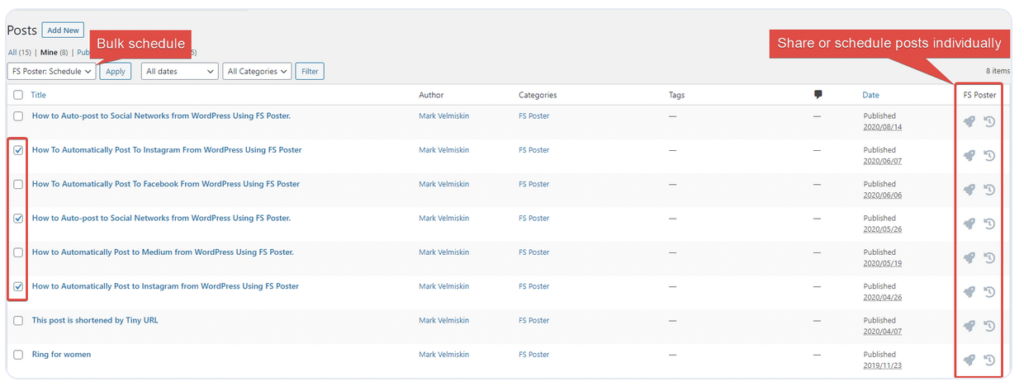The width and height of the screenshot is (1024, 391).
Task: Toggle the select-all checkbox in table header
Action: coord(18,95)
